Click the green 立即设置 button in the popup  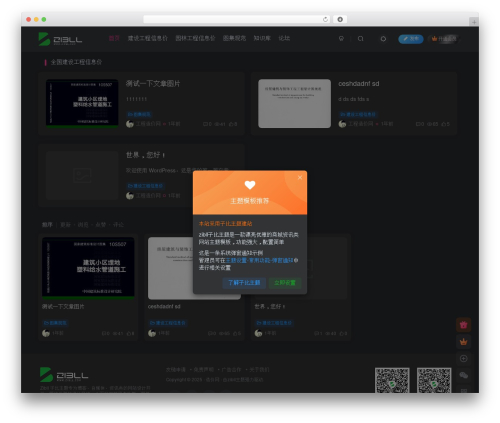tap(285, 283)
